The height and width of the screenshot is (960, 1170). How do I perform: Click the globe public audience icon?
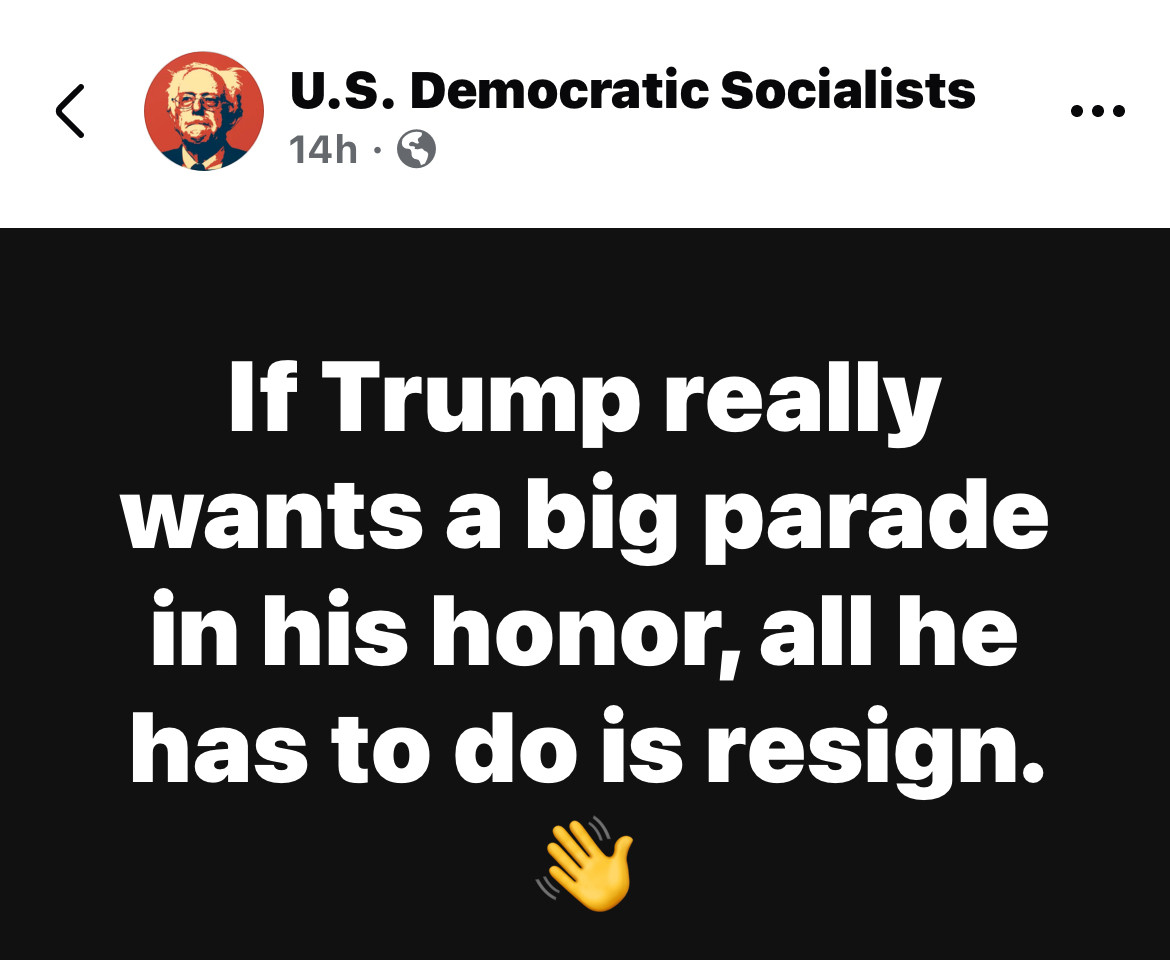coord(416,149)
